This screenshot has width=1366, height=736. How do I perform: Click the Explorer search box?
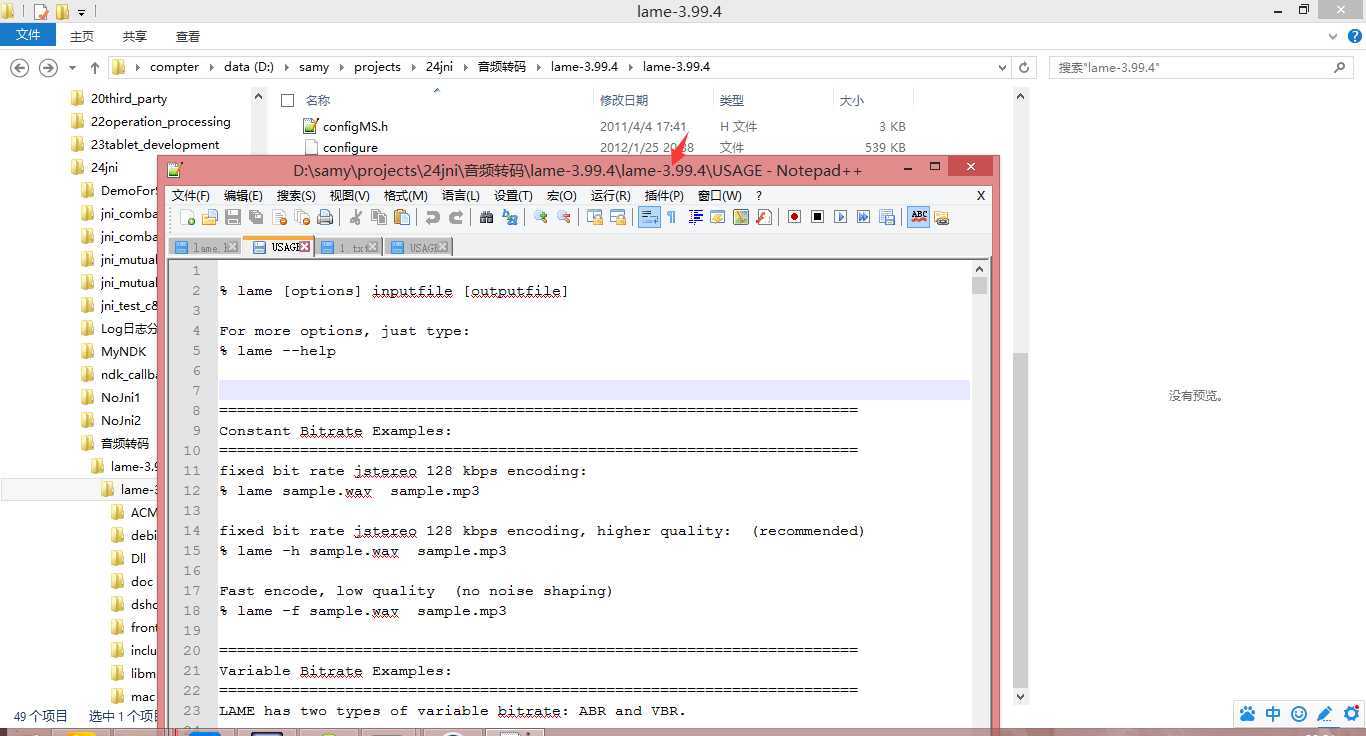[1201, 67]
